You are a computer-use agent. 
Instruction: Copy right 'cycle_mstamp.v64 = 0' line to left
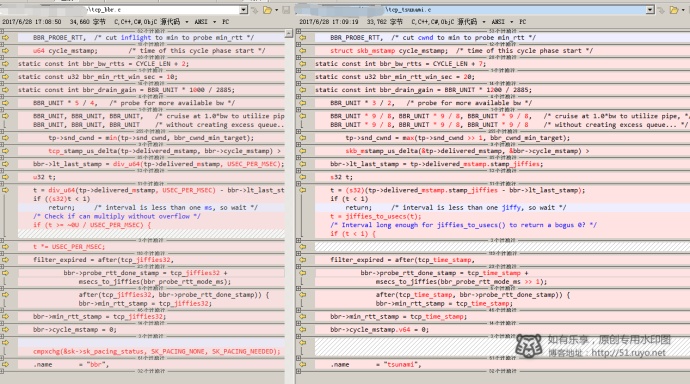[x=303, y=329]
